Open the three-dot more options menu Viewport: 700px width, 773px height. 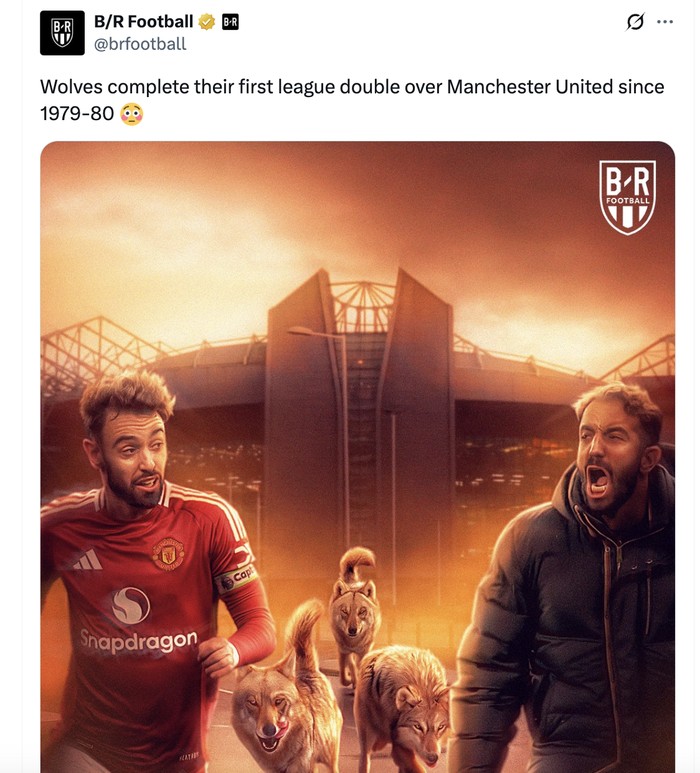[665, 22]
